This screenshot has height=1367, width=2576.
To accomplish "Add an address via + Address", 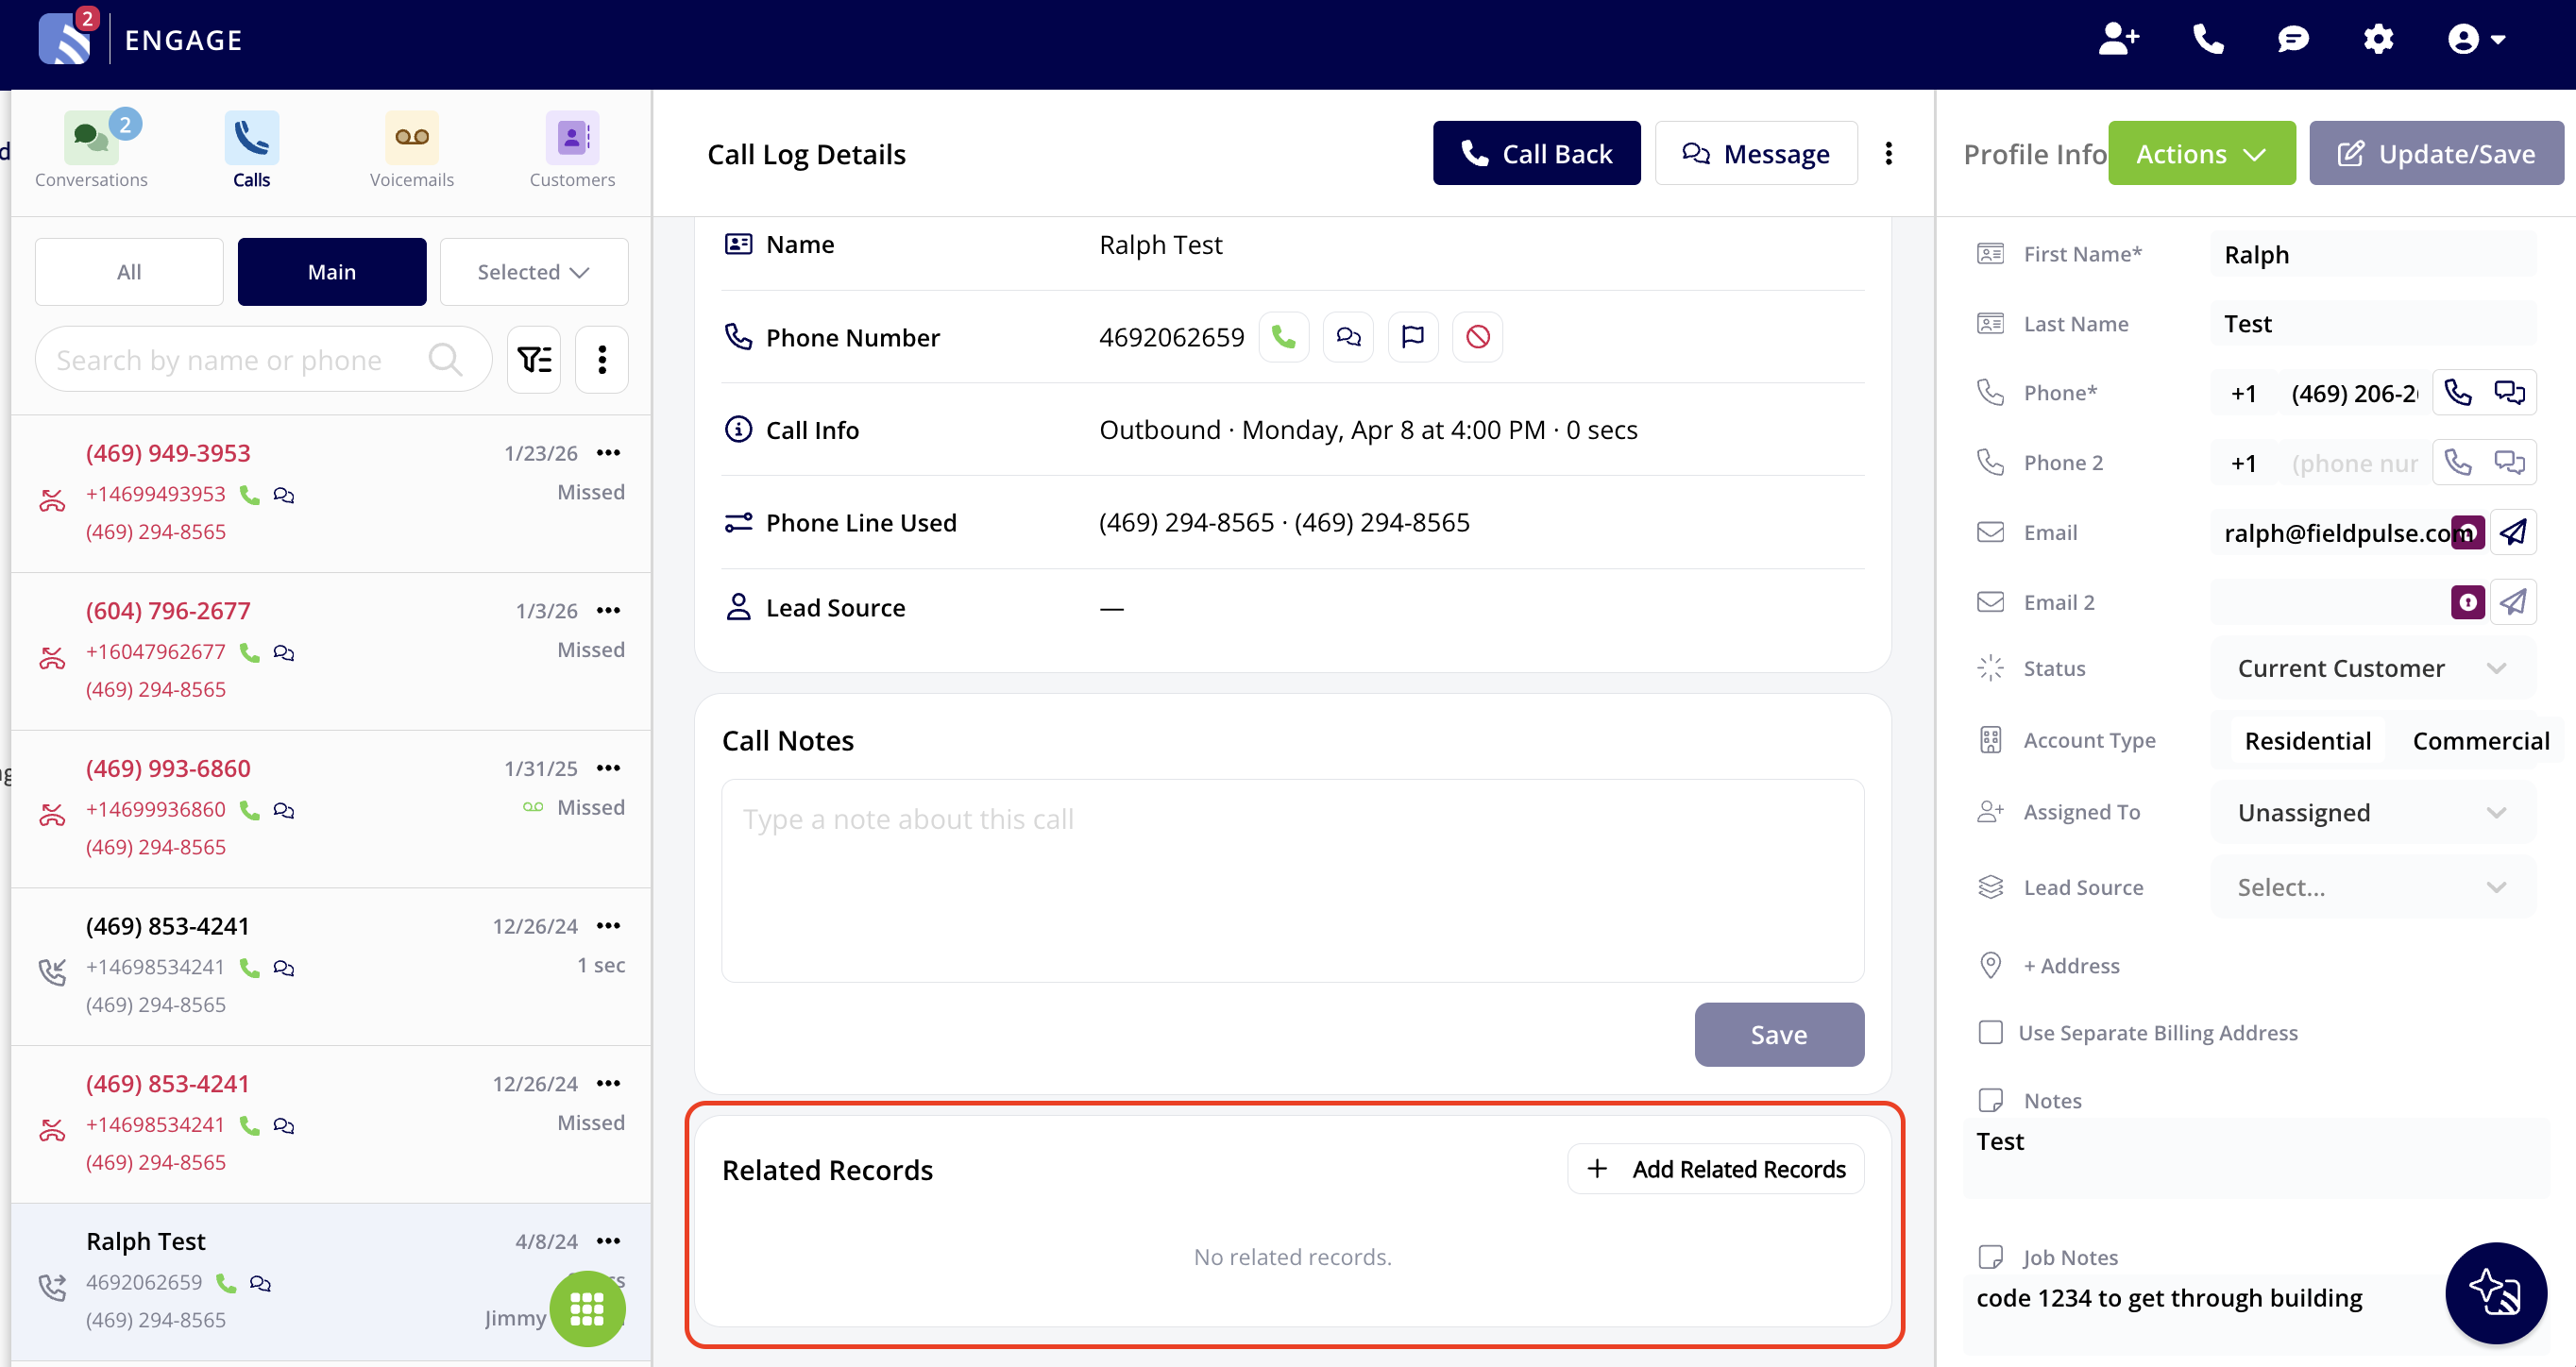I will coord(2070,965).
